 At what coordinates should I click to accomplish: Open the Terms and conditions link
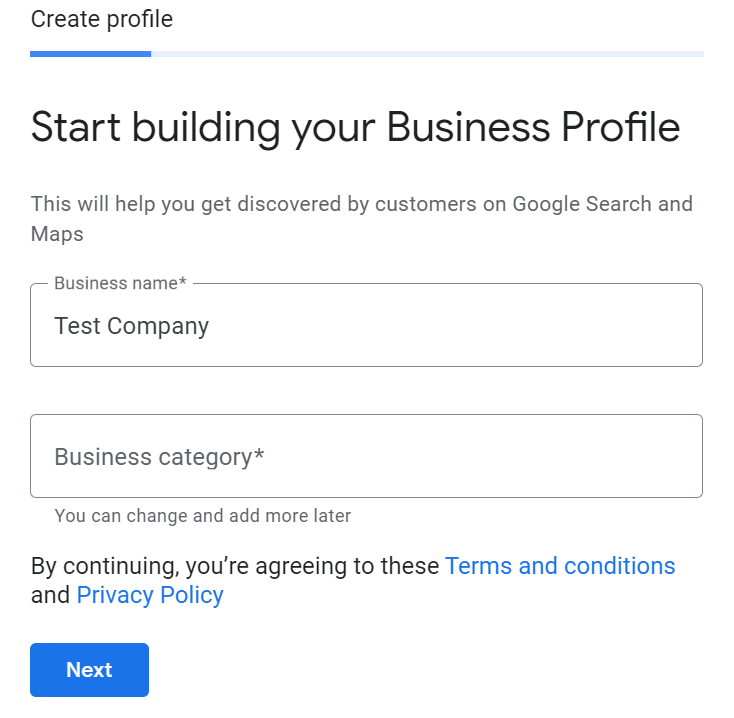pyautogui.click(x=560, y=566)
